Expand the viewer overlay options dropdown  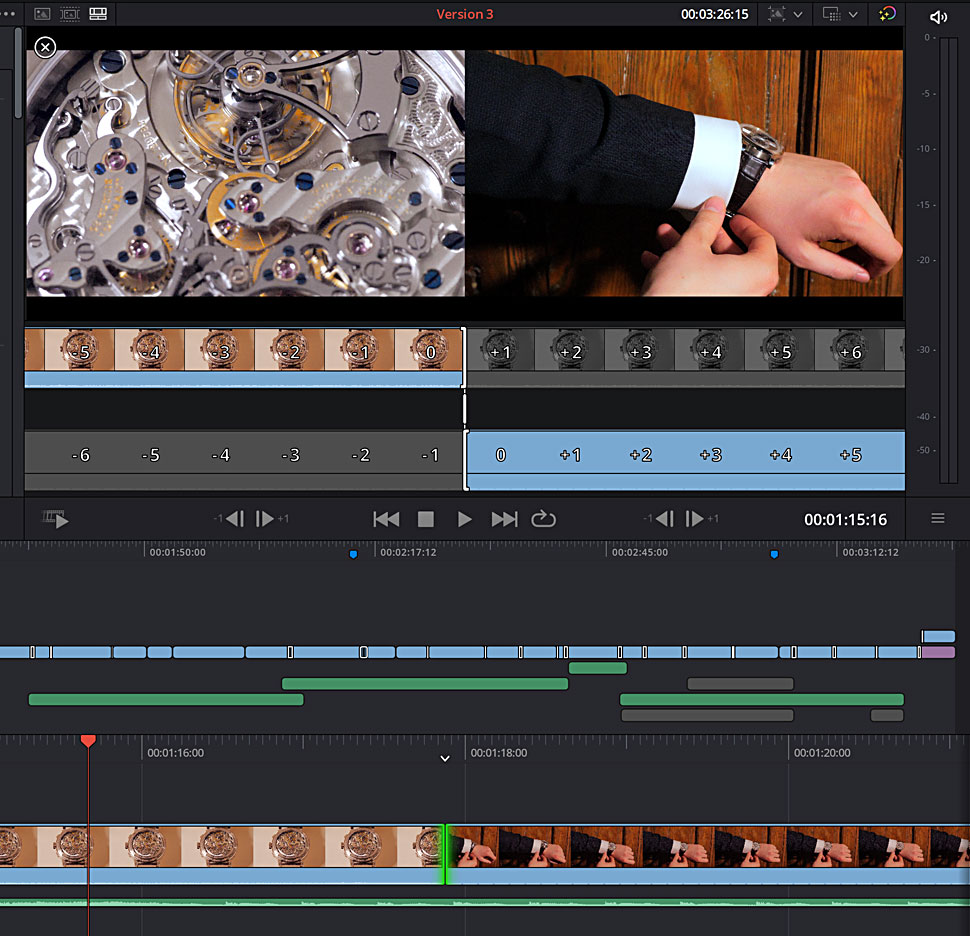coord(853,14)
